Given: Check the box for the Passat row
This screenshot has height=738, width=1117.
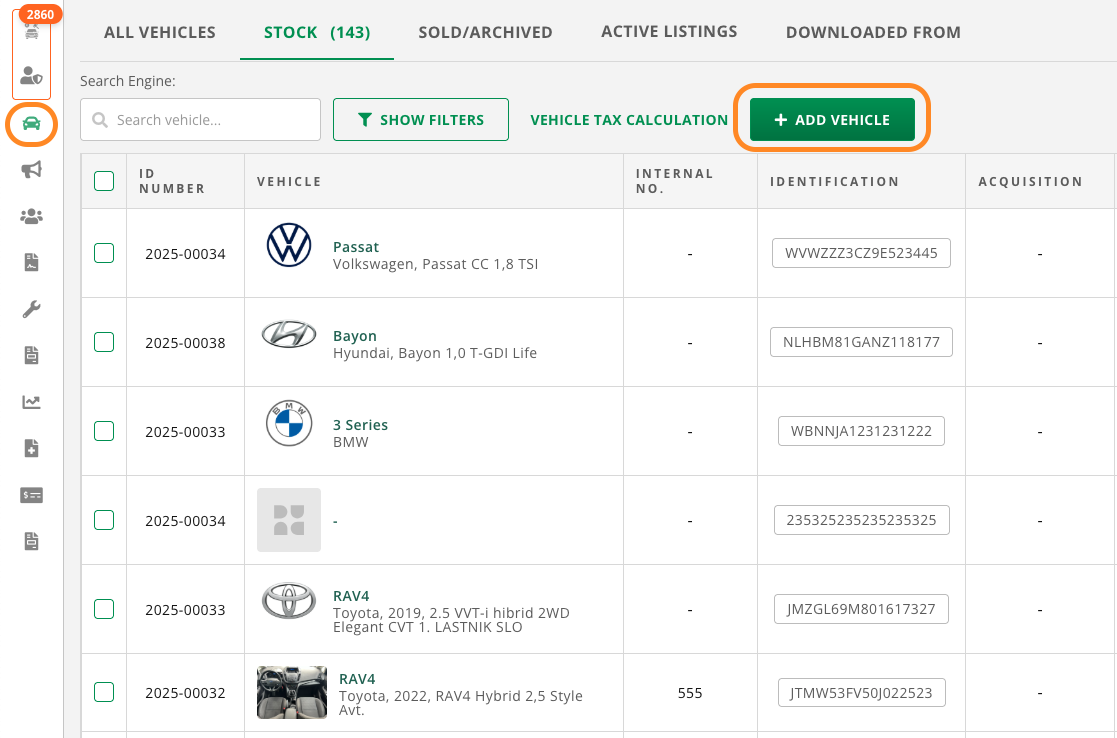Looking at the screenshot, I should coord(104,253).
